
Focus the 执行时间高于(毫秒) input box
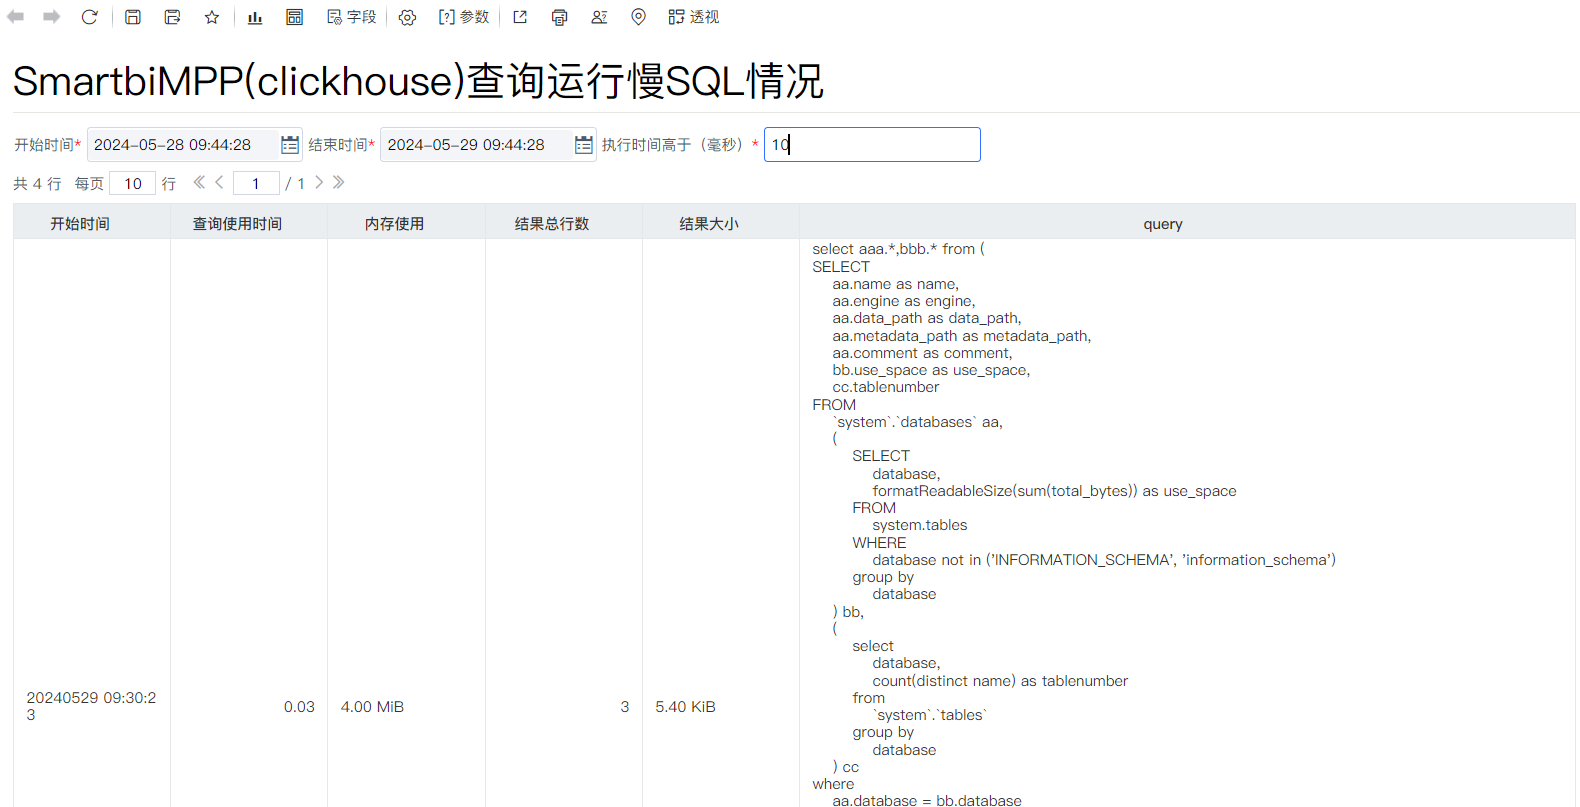(872, 145)
